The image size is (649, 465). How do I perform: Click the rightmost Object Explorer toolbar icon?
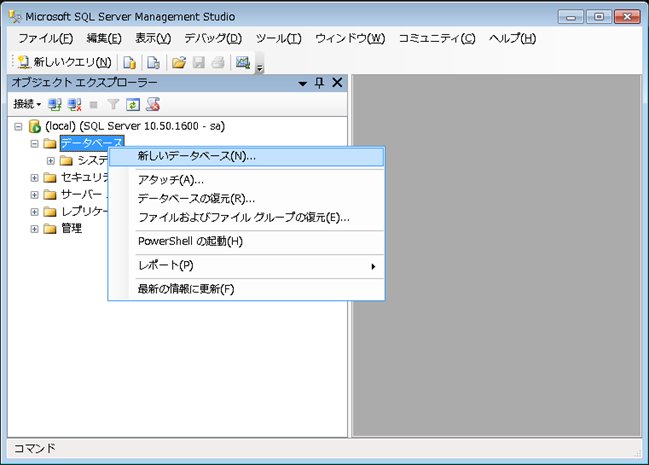[x=153, y=104]
